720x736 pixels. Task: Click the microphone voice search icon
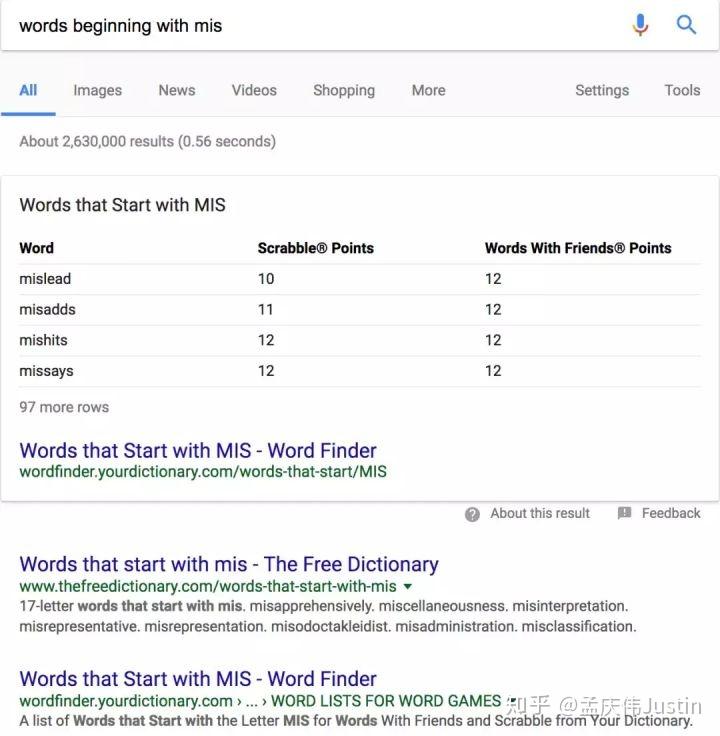click(x=640, y=25)
